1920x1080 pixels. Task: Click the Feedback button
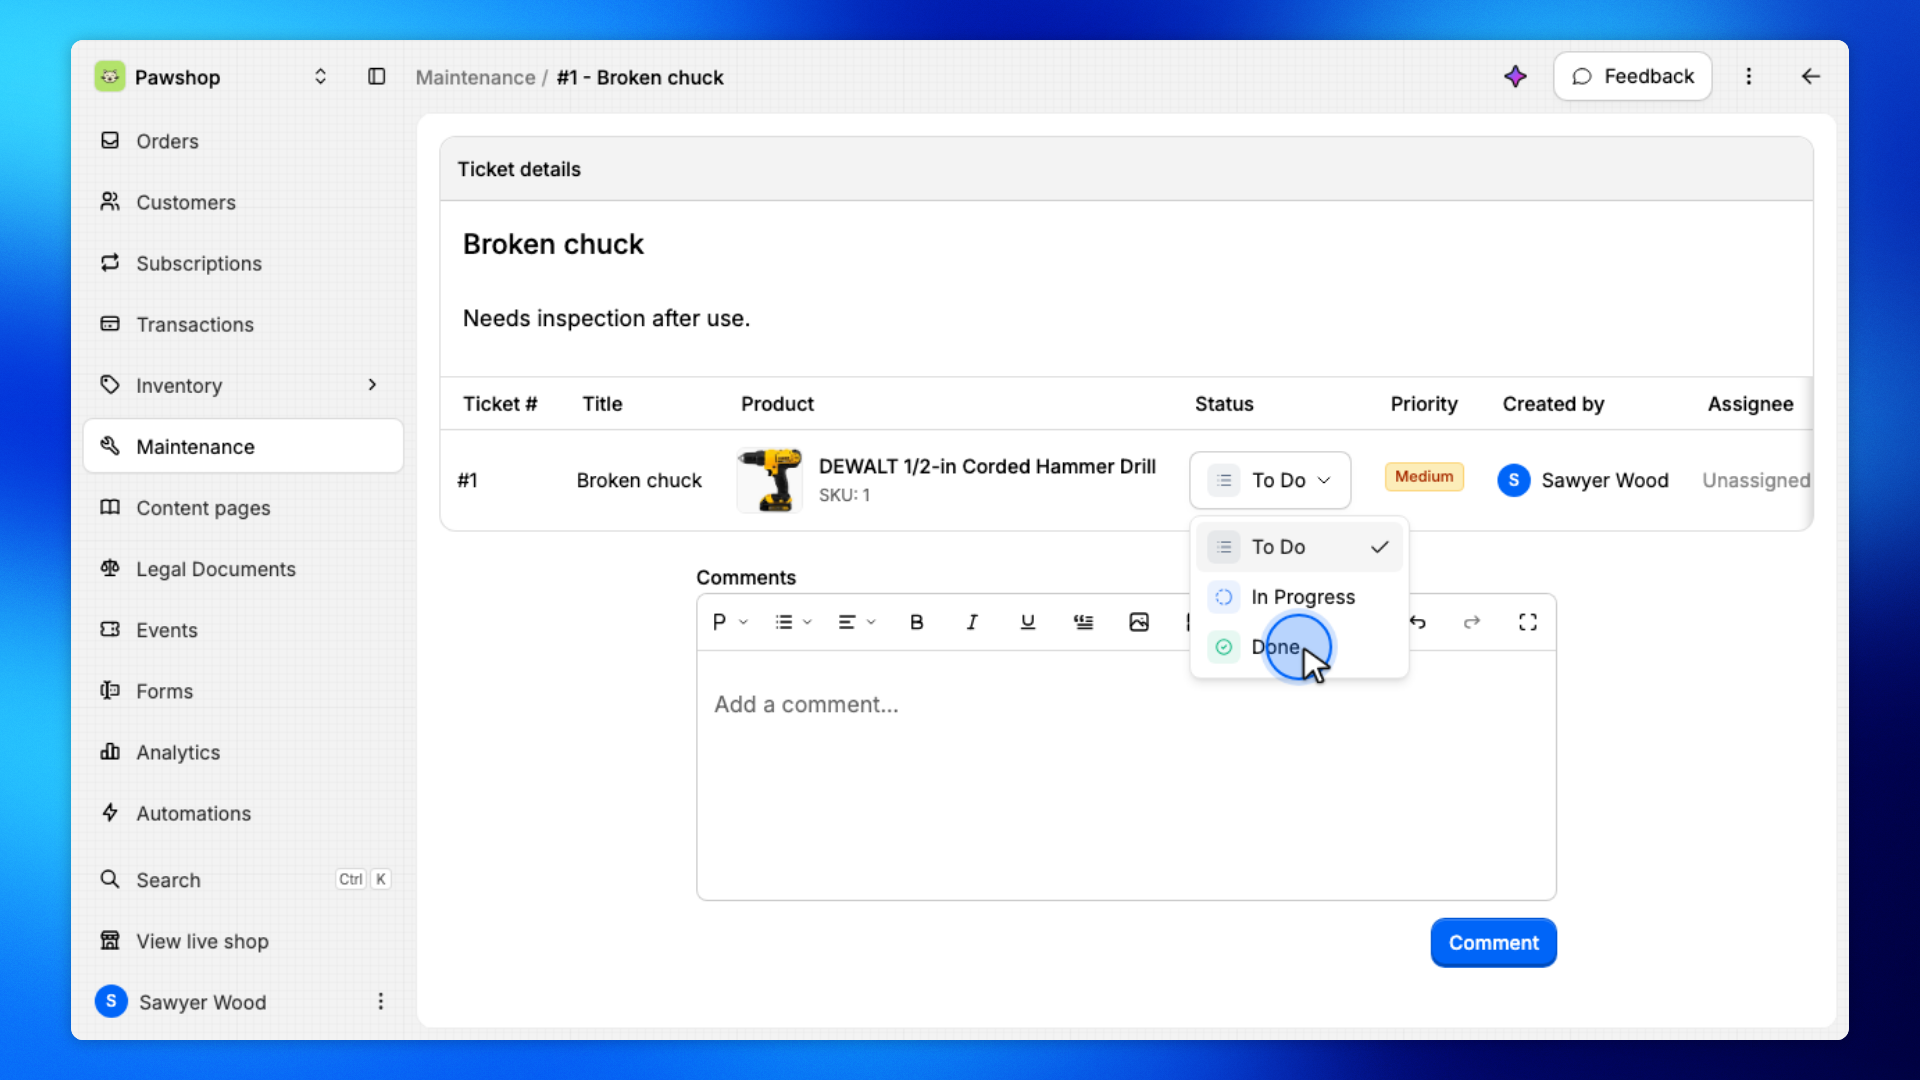click(x=1632, y=77)
